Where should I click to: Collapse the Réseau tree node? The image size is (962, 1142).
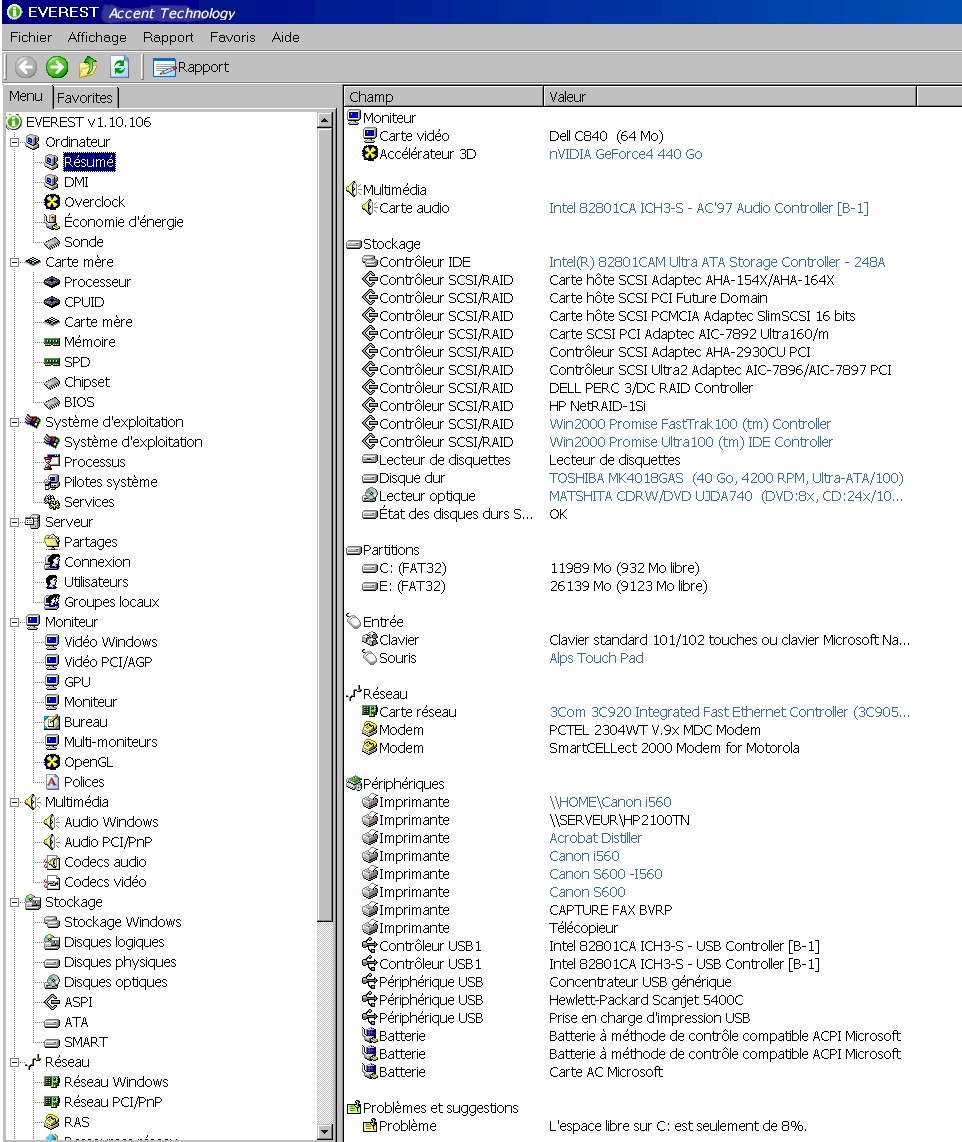click(15, 1063)
